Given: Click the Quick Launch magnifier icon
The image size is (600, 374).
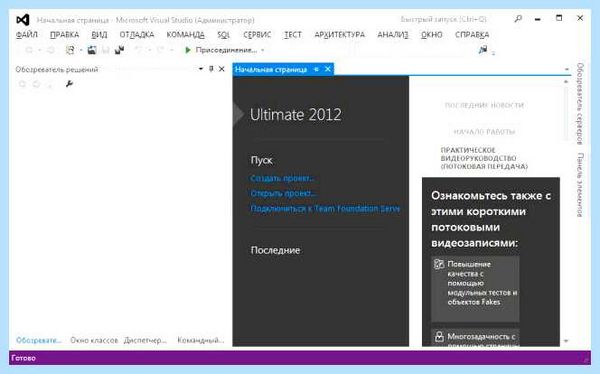Looking at the screenshot, I should coord(518,18).
